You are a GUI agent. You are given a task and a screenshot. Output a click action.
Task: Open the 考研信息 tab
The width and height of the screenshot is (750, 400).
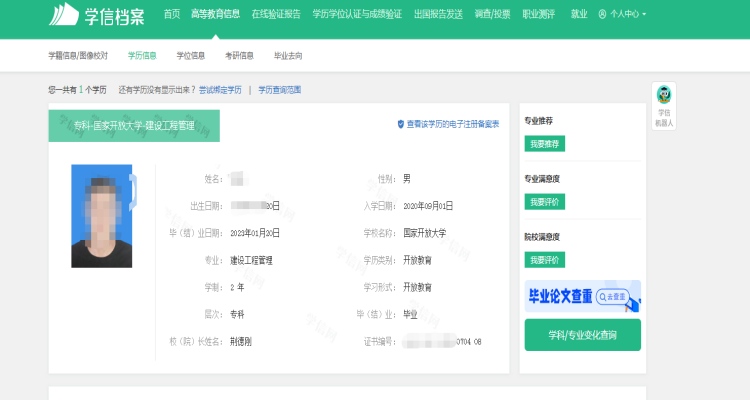tap(239, 55)
